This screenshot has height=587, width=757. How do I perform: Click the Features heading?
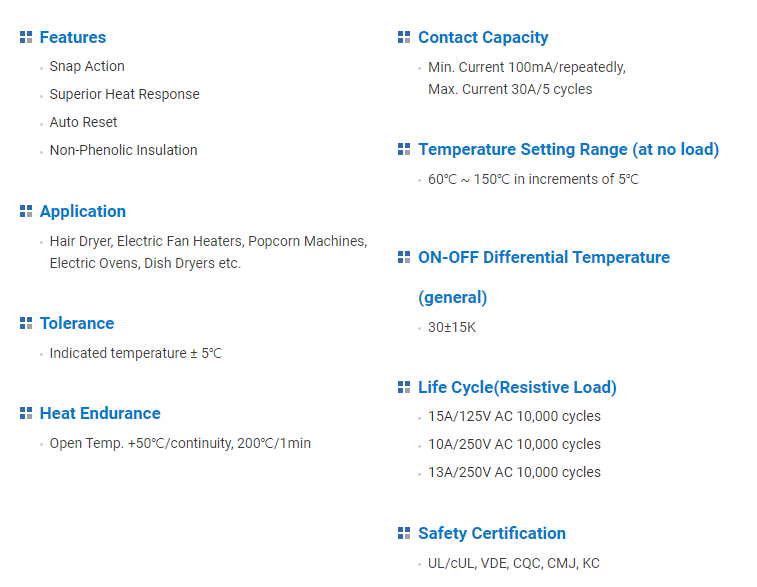coord(72,37)
